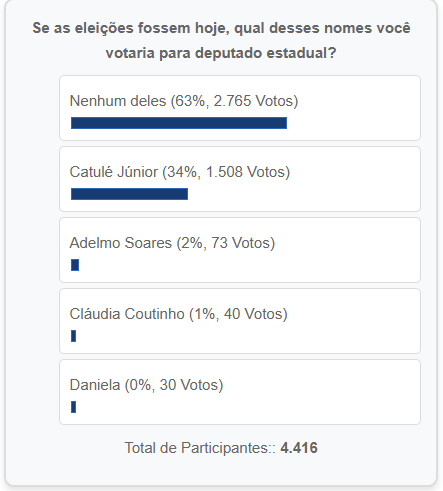Click the Total de Participantes label
443x491 pixels.
point(200,448)
